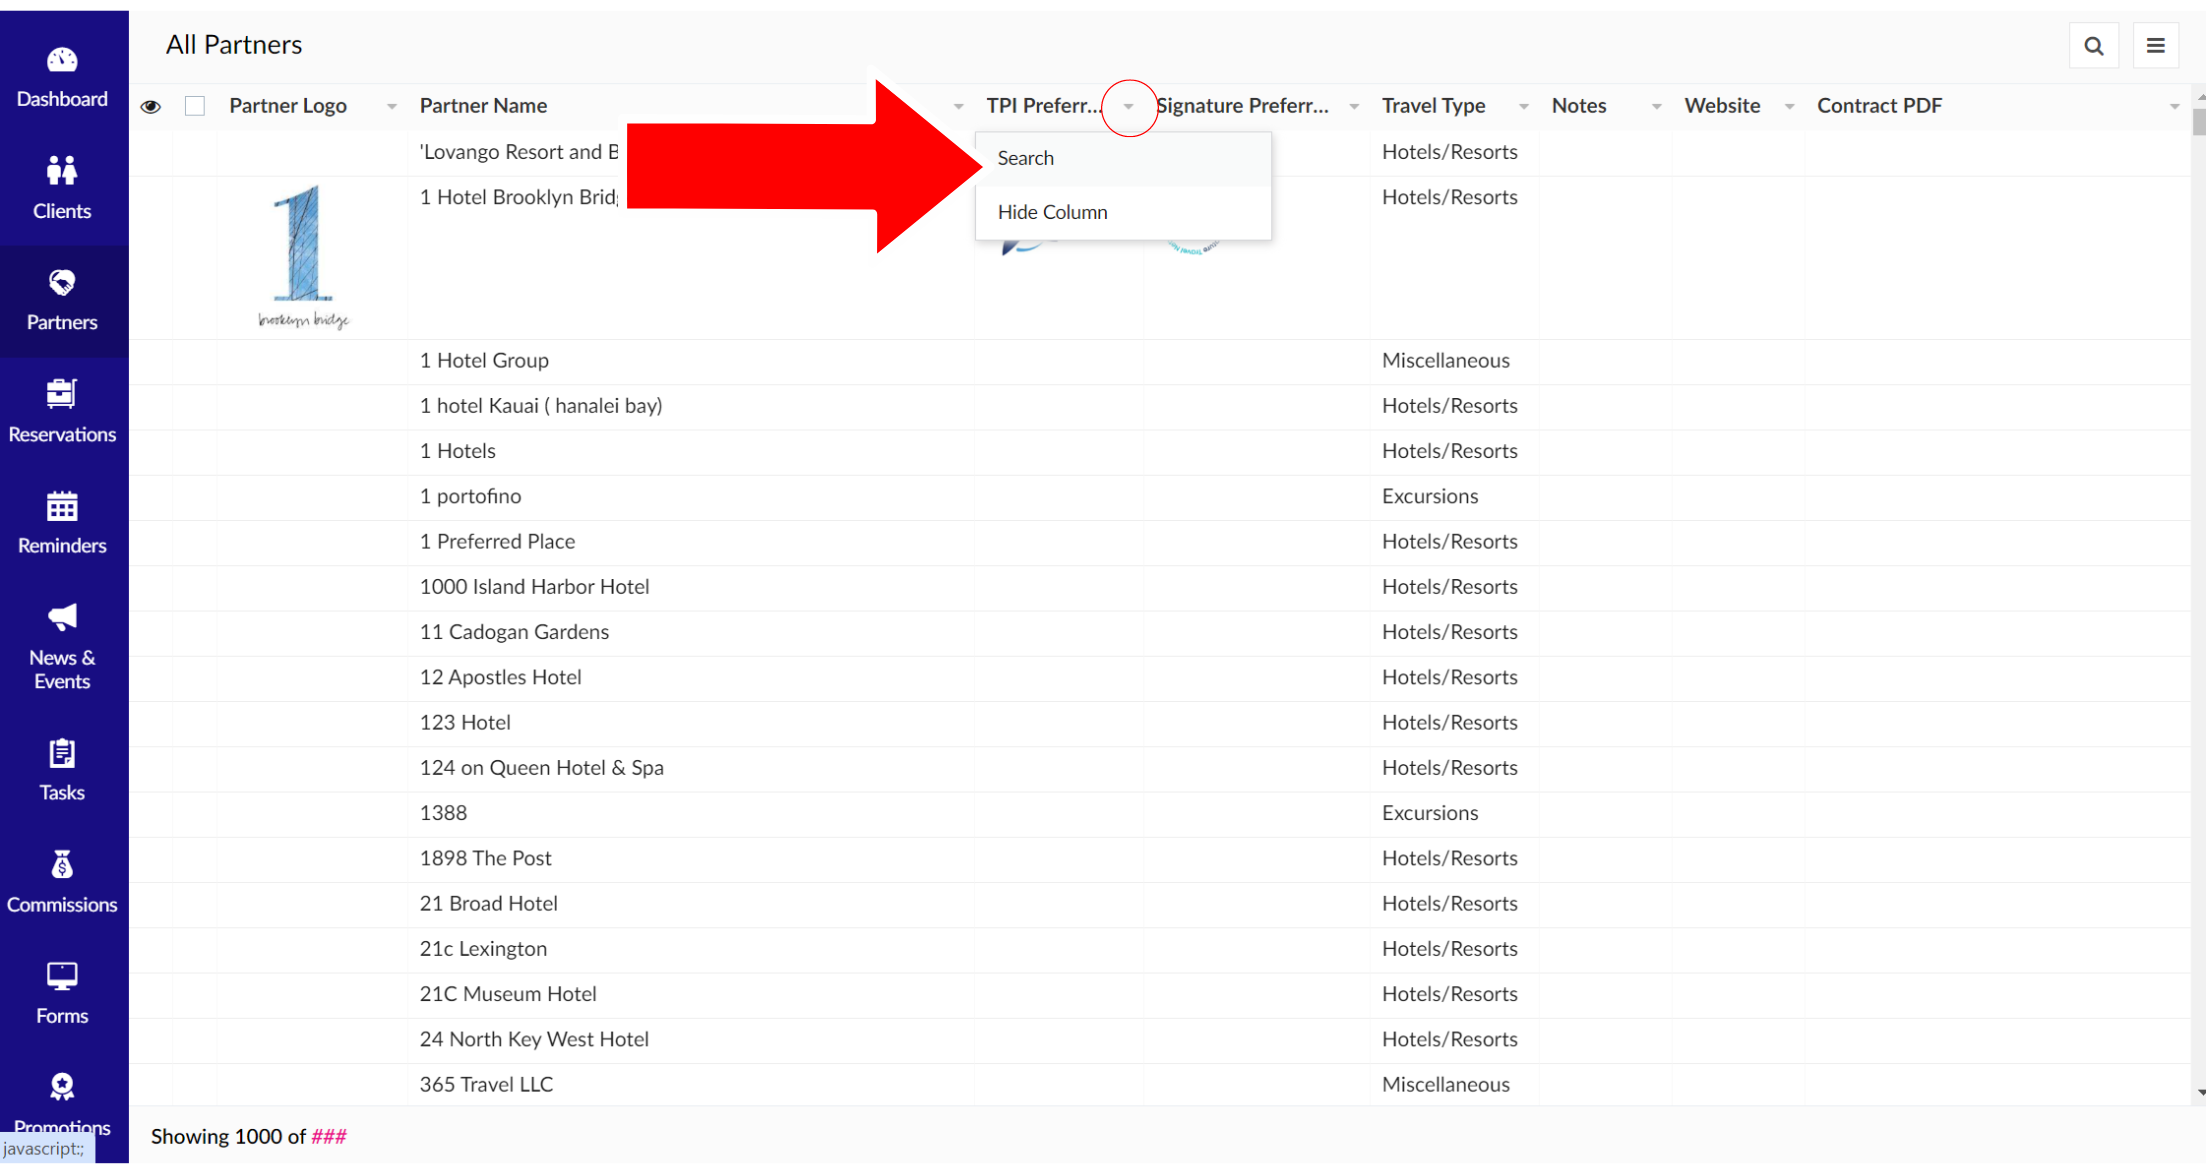
Task: Click the 1 Hotel Brooklyn Bridge logo thumbnail
Action: [x=302, y=256]
